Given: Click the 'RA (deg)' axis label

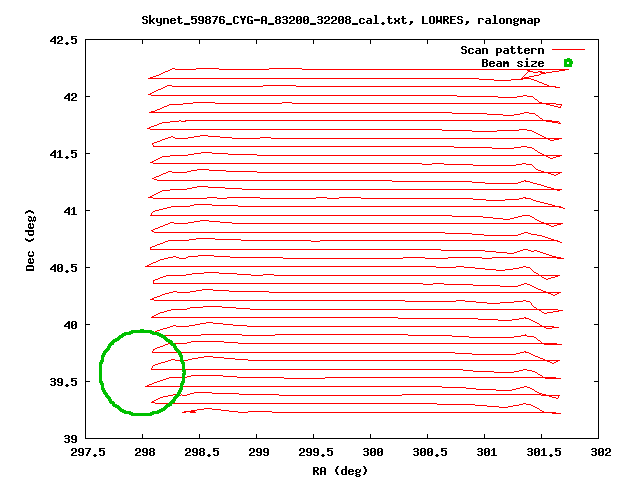Looking at the screenshot, I should [340, 471].
